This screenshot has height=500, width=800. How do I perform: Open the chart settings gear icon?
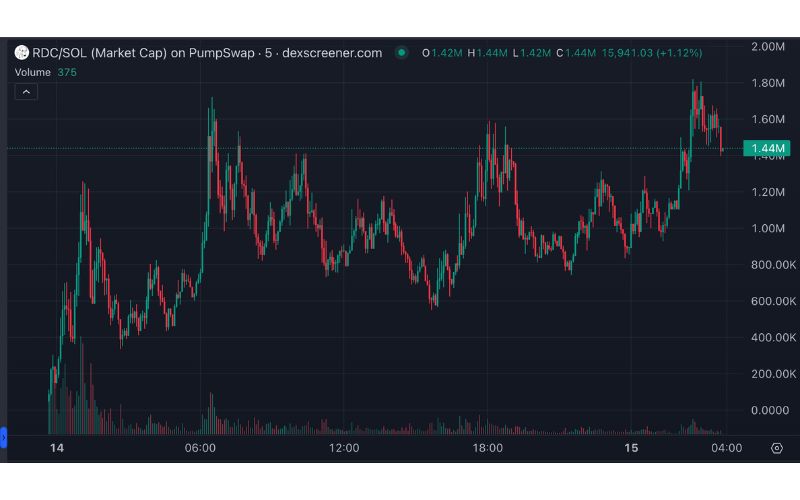[x=777, y=448]
